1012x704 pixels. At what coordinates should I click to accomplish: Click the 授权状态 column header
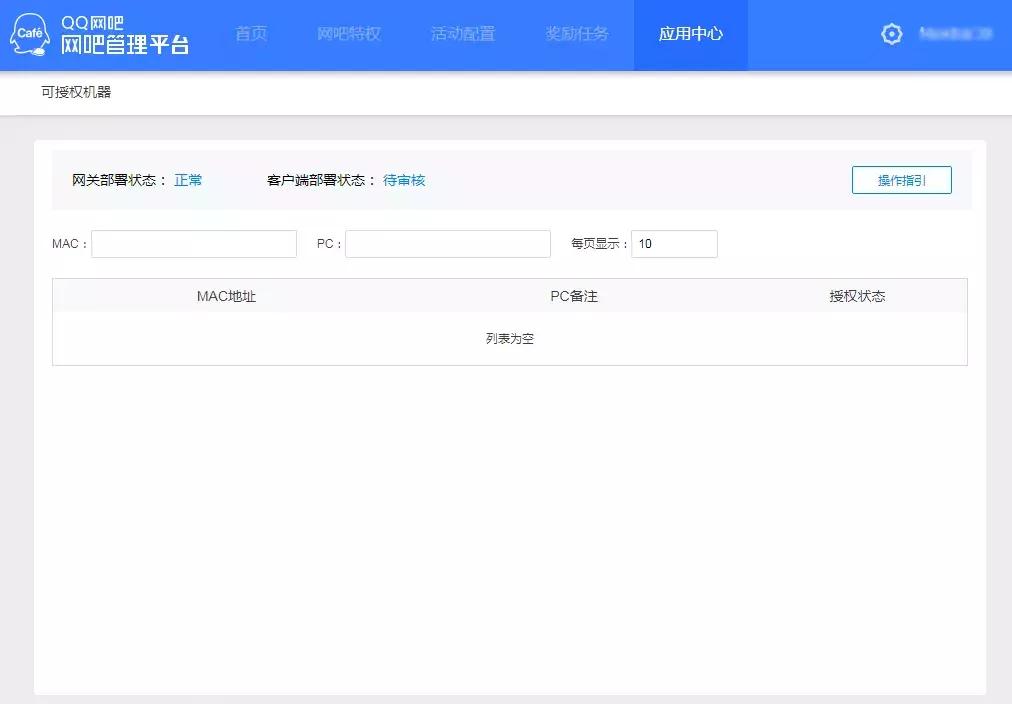pos(857,295)
